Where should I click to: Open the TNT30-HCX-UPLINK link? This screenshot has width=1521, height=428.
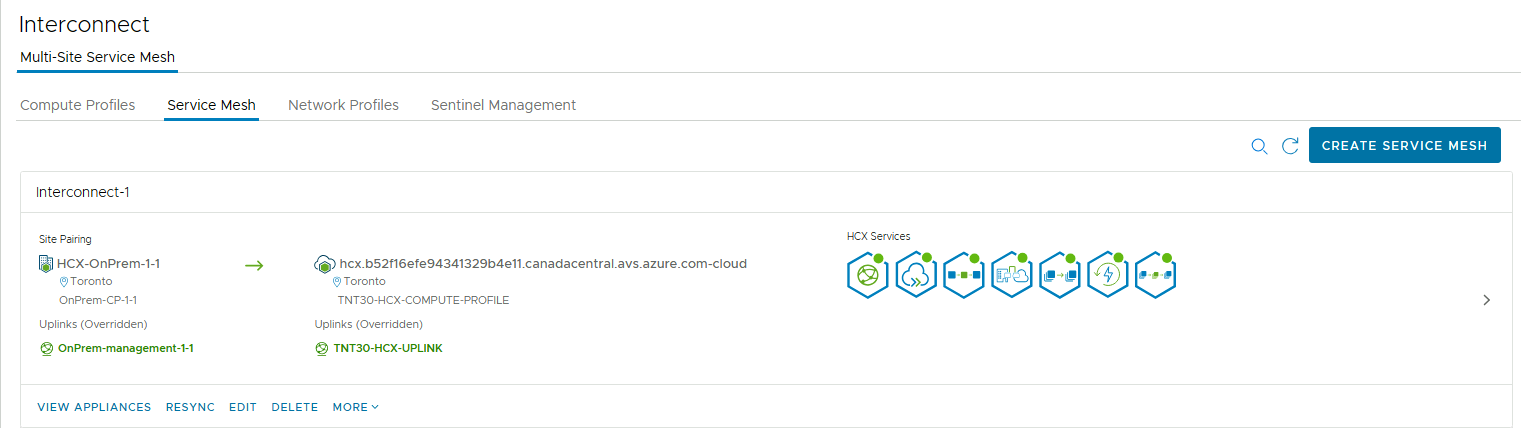pyautogui.click(x=388, y=349)
